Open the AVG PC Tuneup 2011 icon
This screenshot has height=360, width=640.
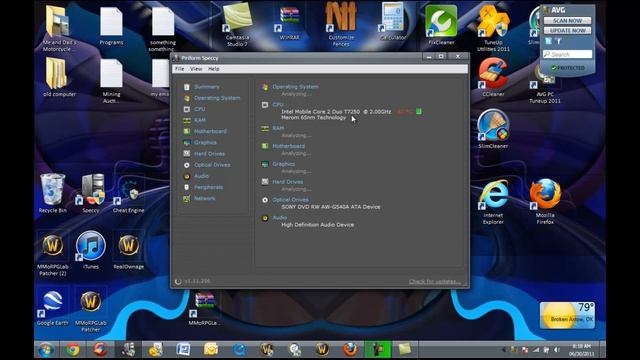(545, 82)
